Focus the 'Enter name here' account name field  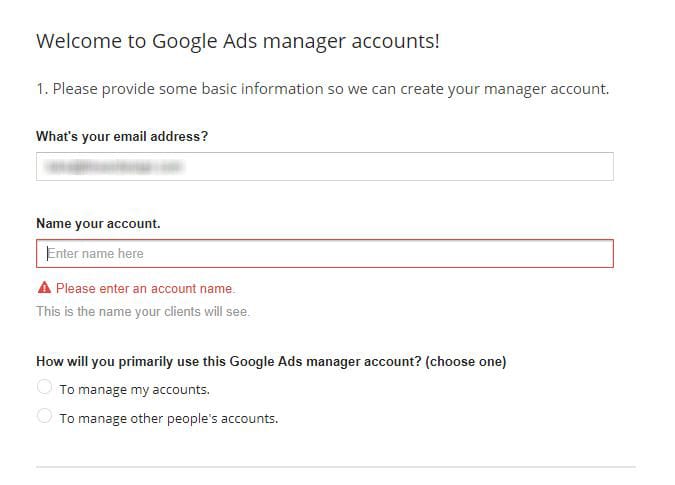[325, 253]
